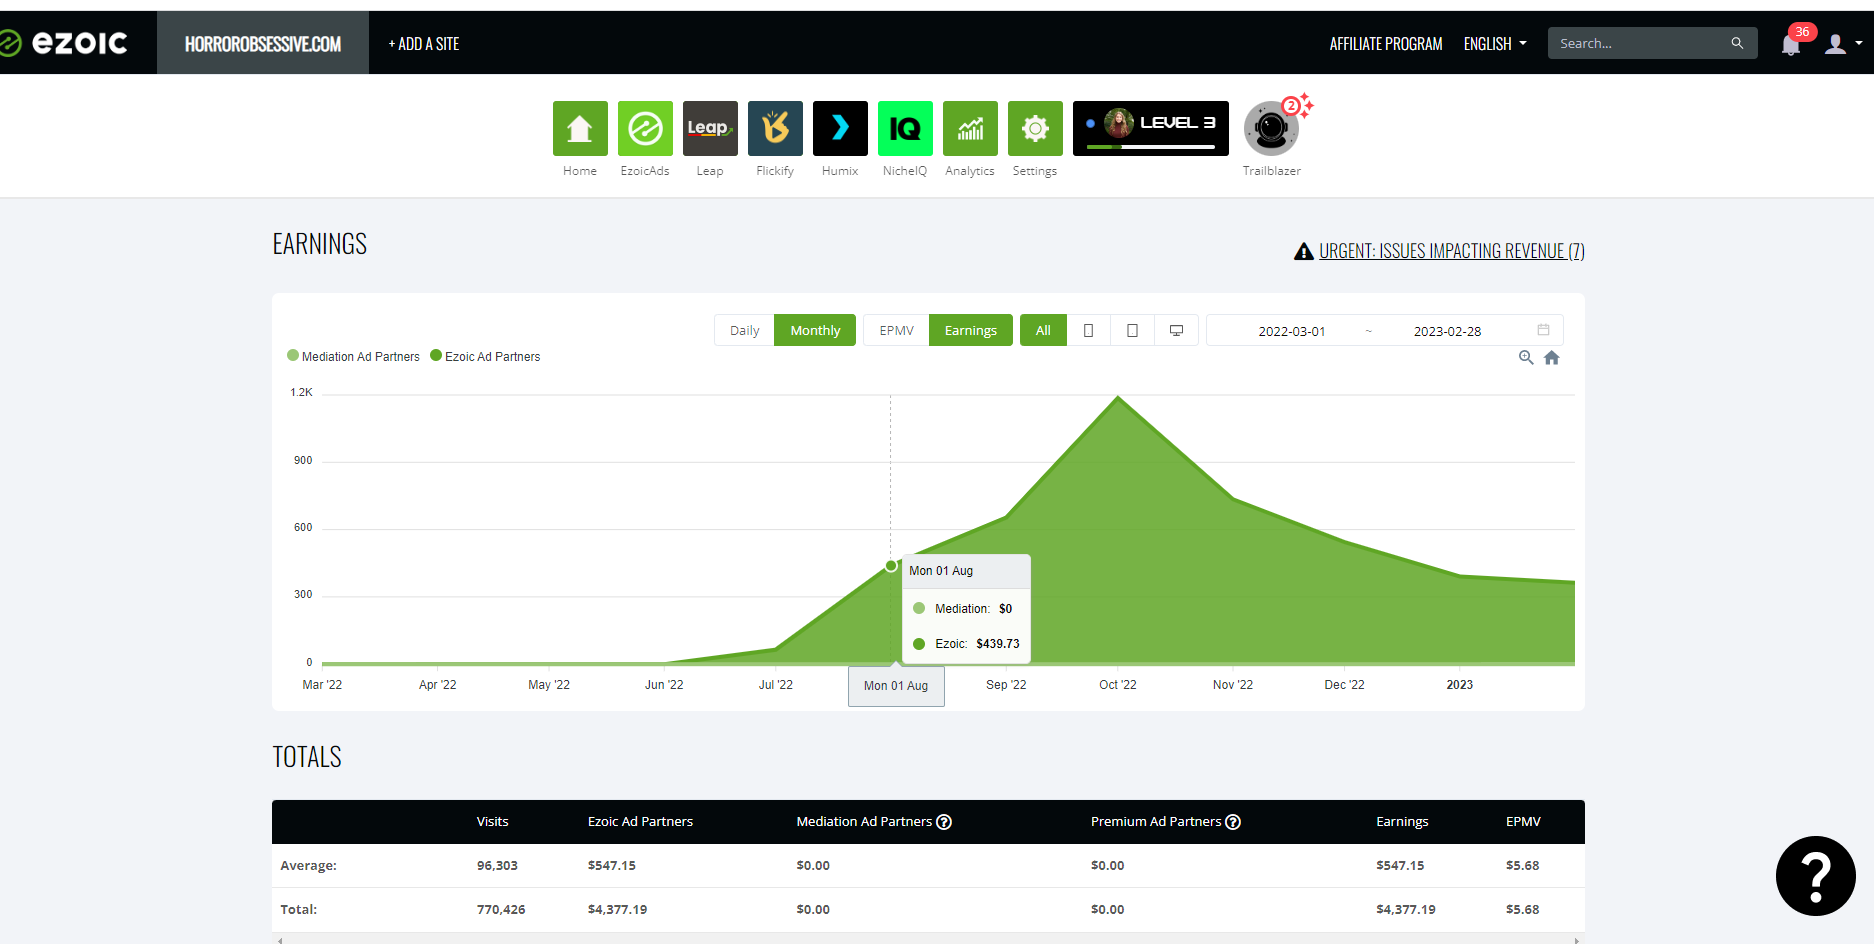1874x944 pixels.
Task: Click the Nov '22 axis label
Action: pos(1232,685)
